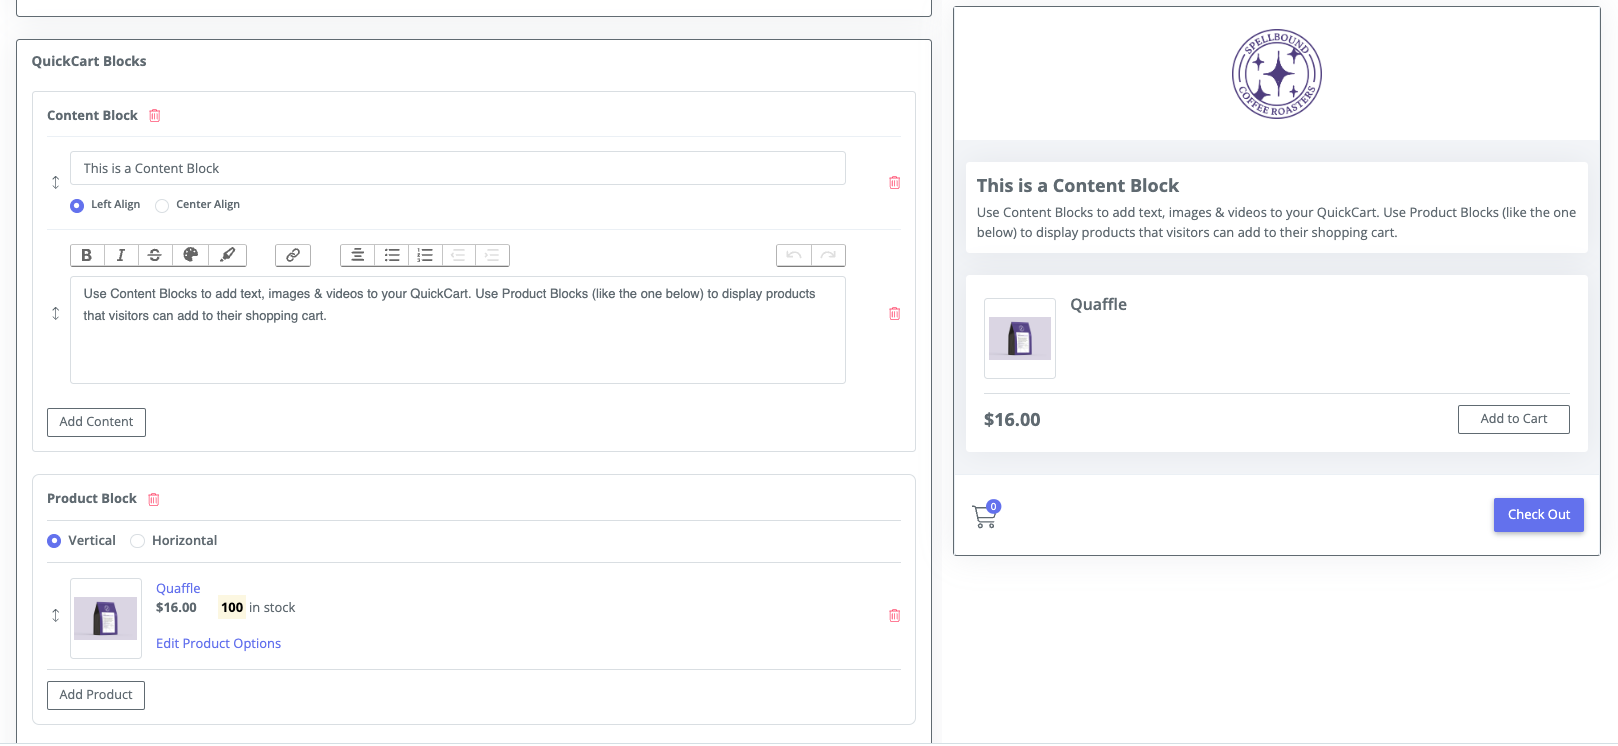Viewport: 1618px width, 746px height.
Task: Open the shopping cart icon in the preview
Action: [x=985, y=515]
